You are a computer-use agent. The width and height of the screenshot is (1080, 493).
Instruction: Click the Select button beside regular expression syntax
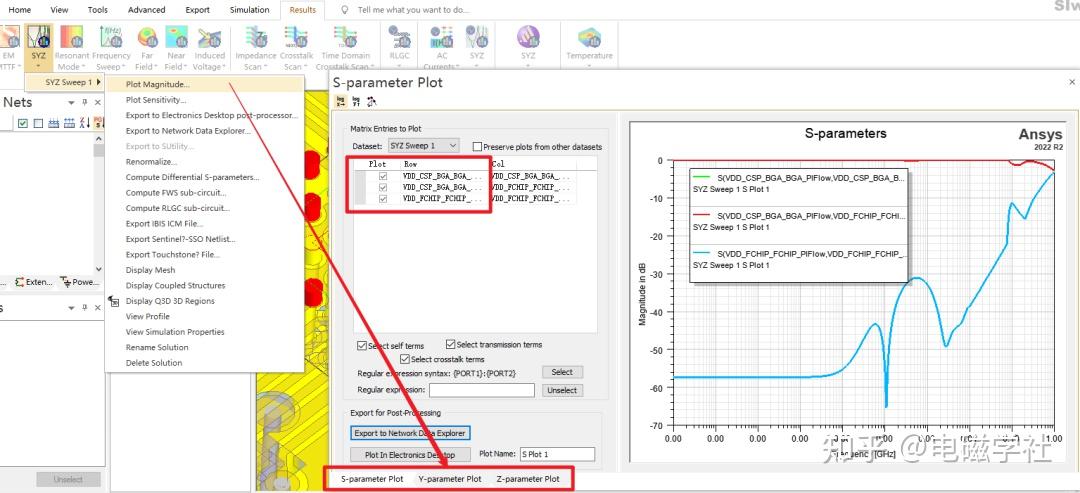point(562,372)
